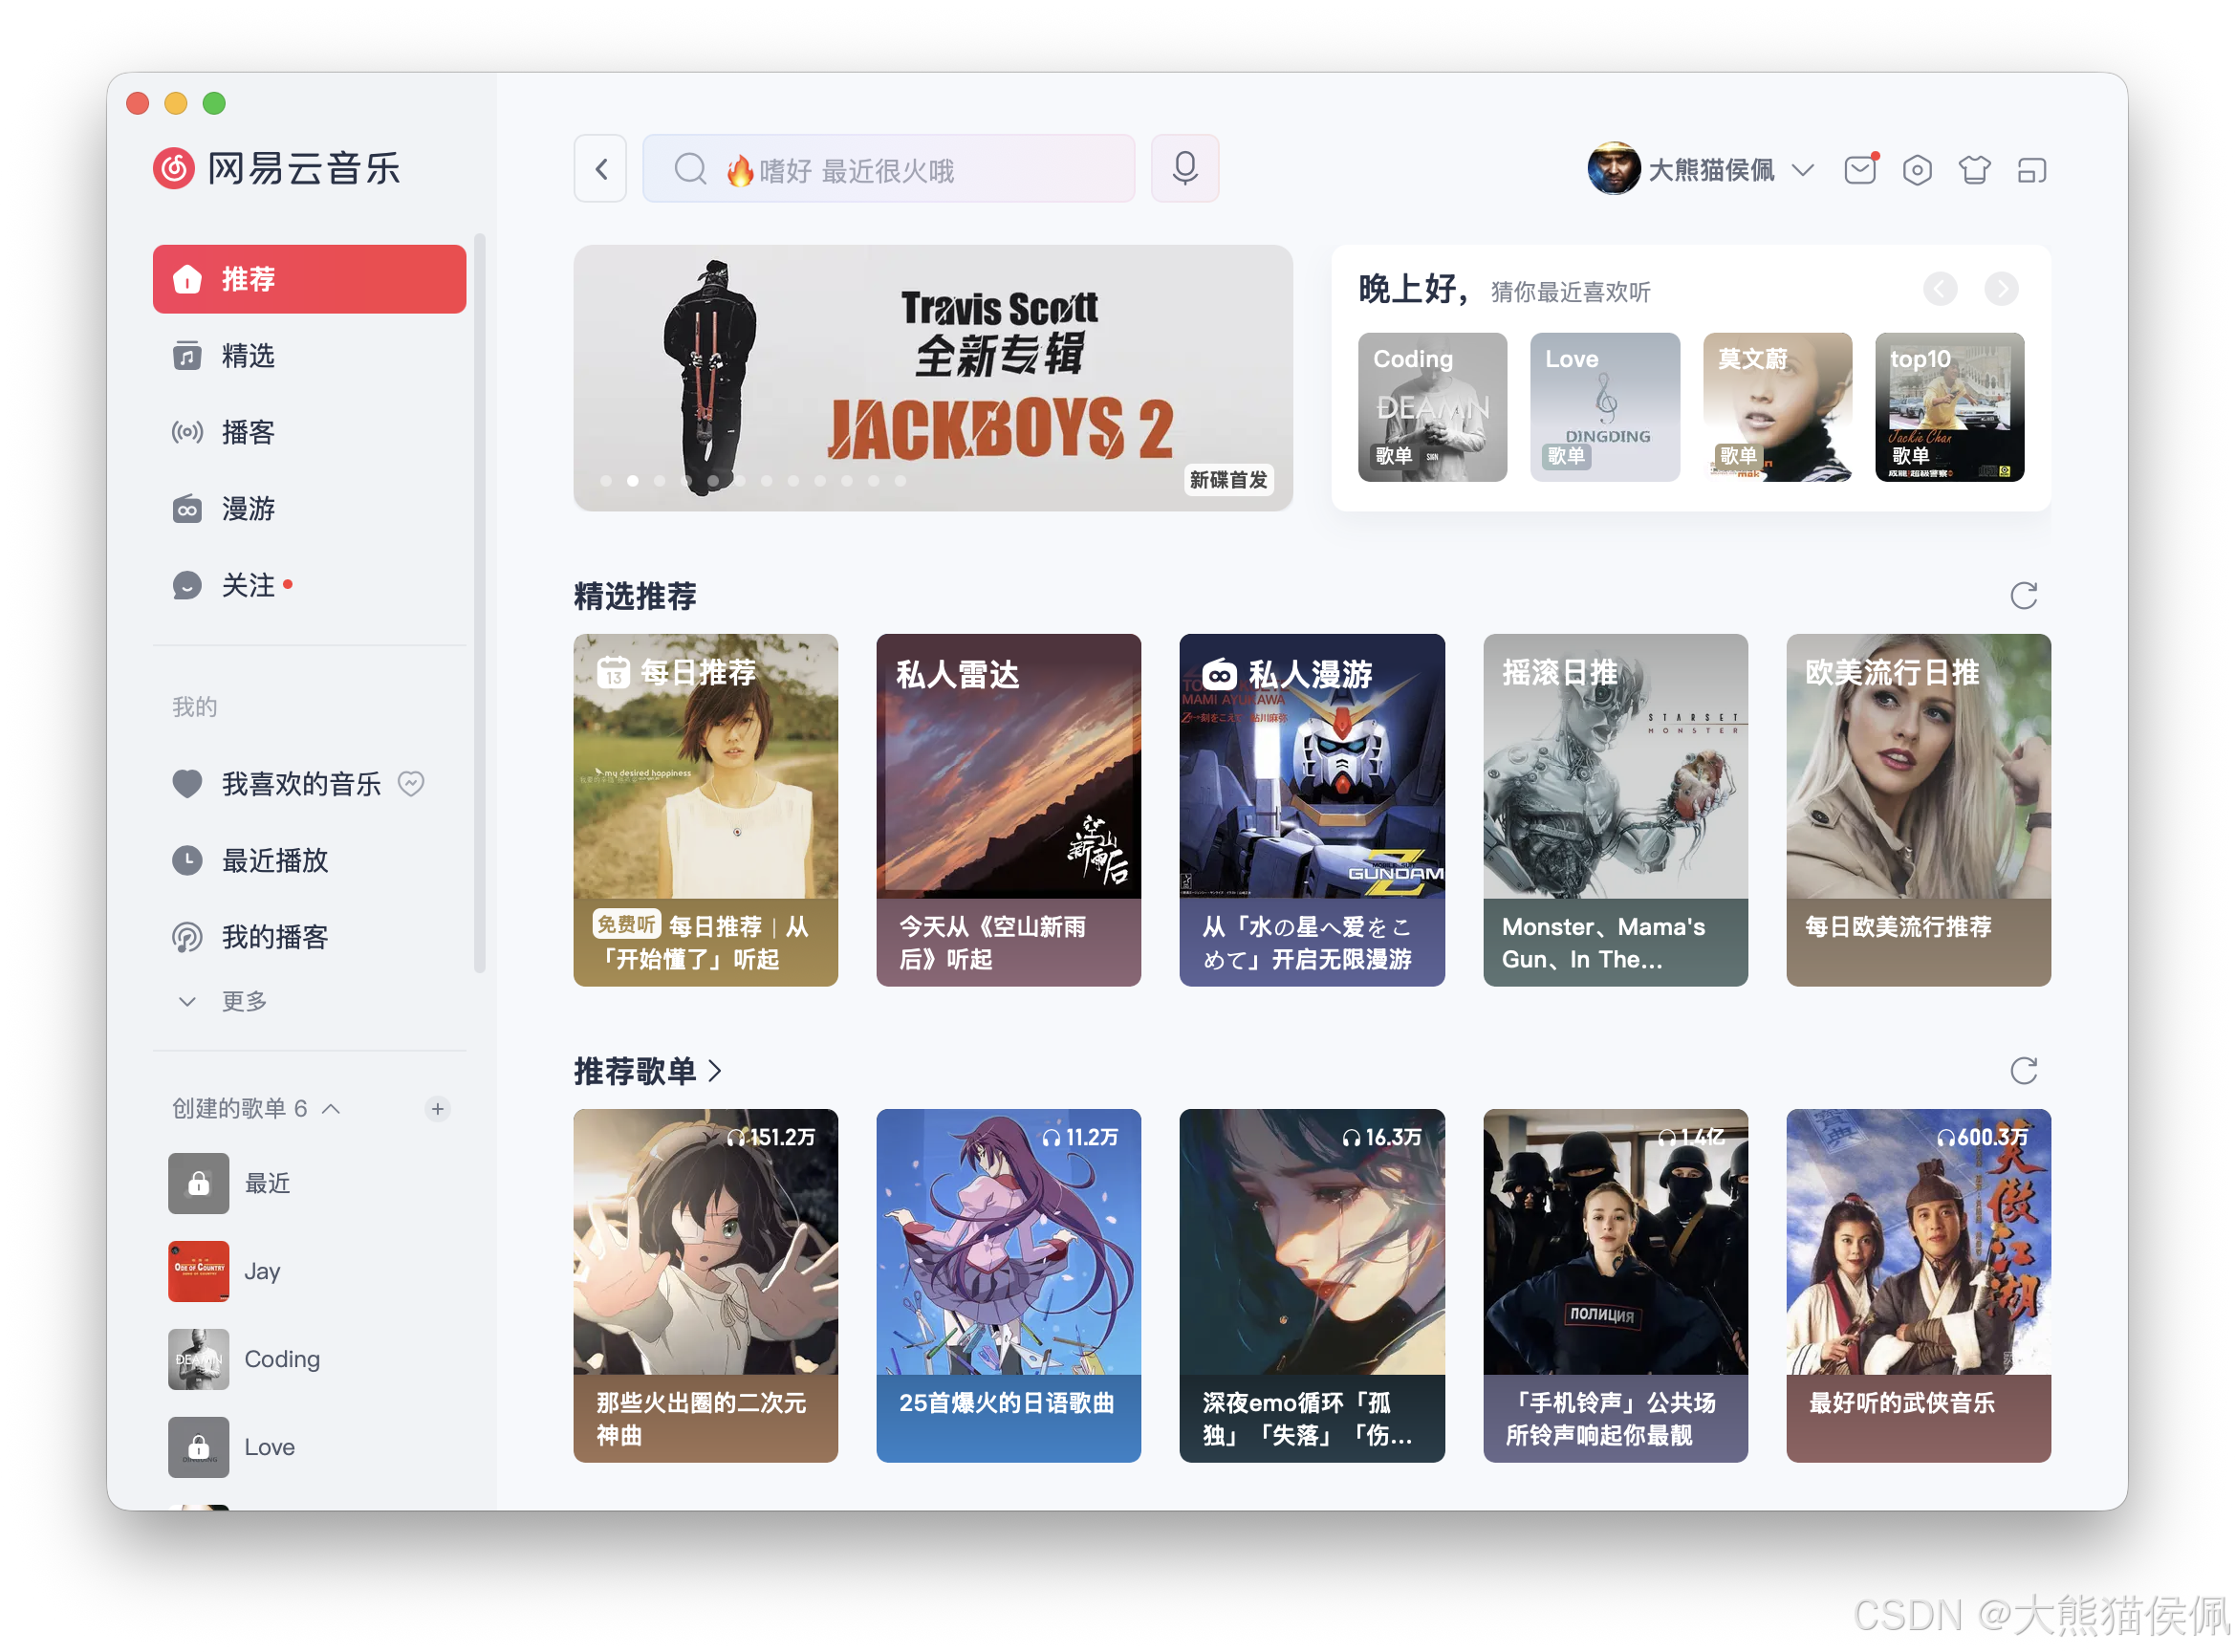Show previous items in 猜你最近喜欢听
Viewport: 2235px width, 1652px height.
[x=1940, y=290]
